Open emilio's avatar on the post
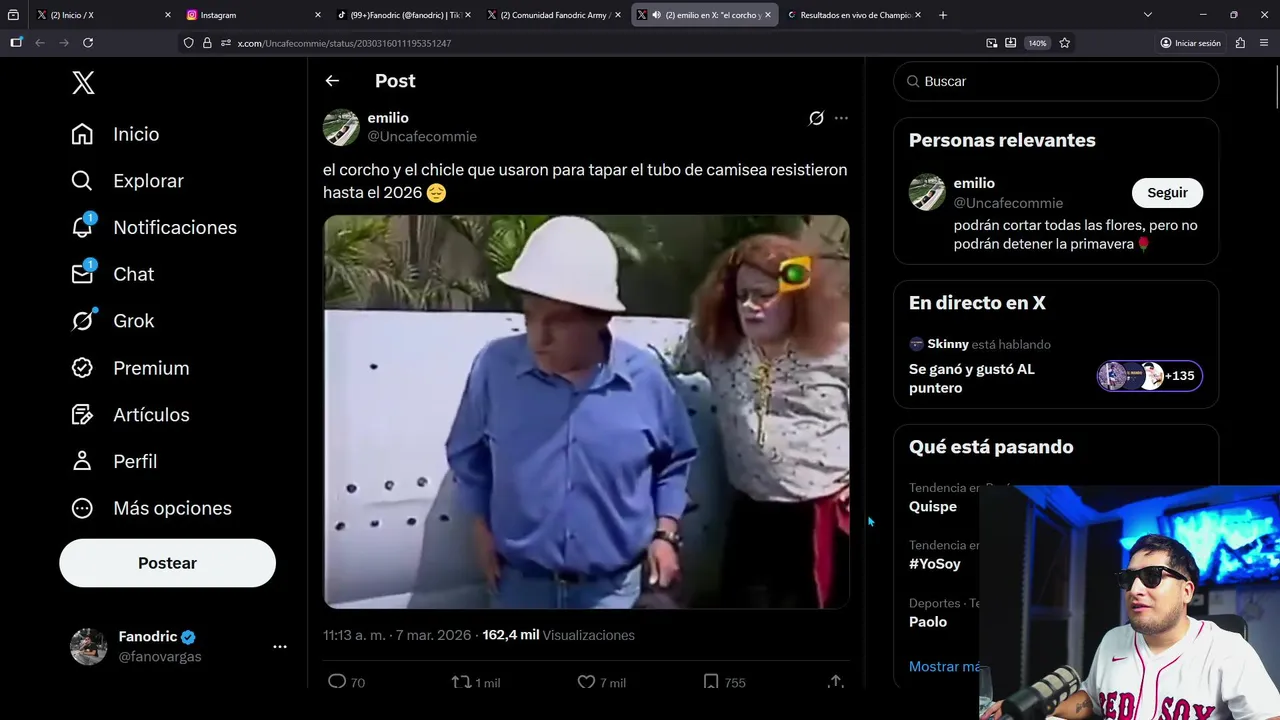Image resolution: width=1280 pixels, height=720 pixels. (341, 127)
